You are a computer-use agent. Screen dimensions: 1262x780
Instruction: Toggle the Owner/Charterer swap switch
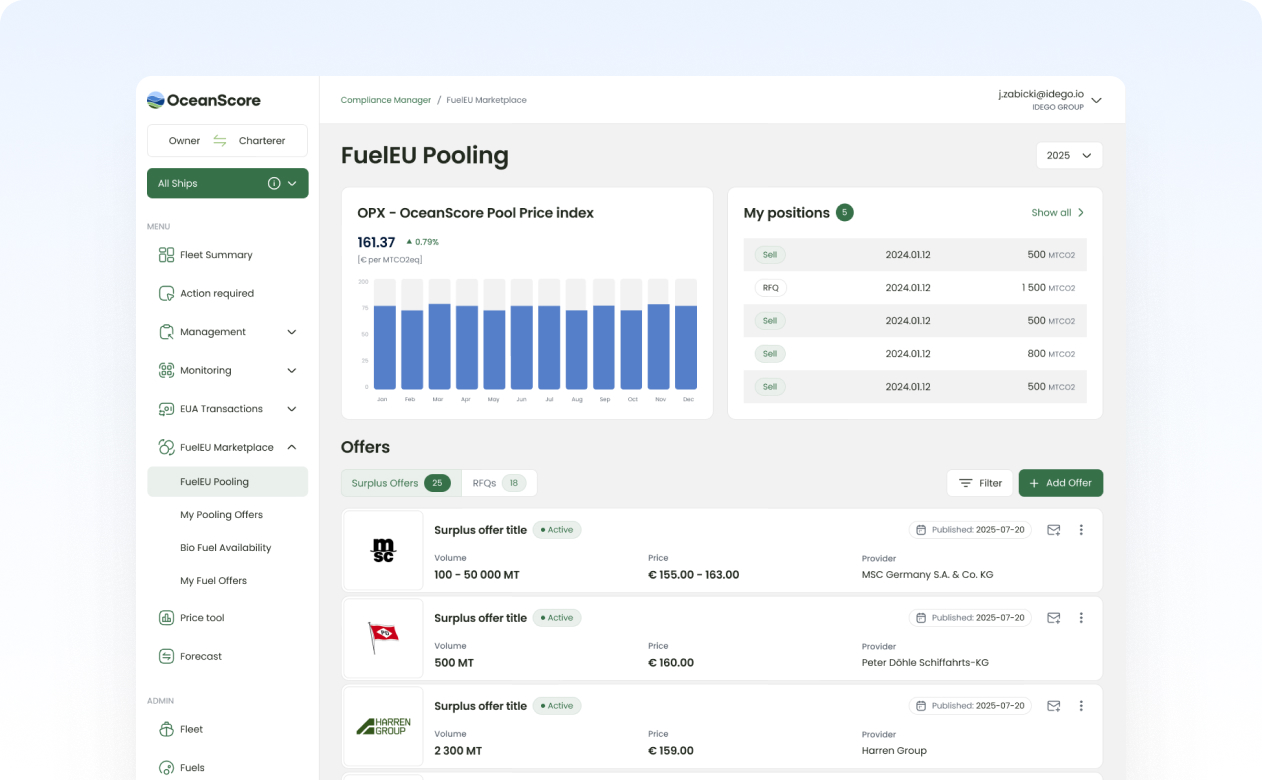pyautogui.click(x=220, y=141)
